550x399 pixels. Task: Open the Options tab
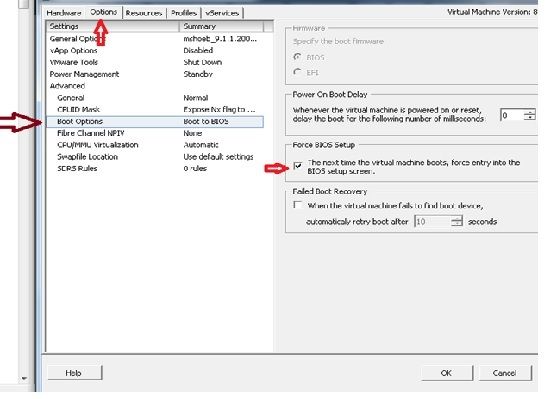(x=103, y=12)
